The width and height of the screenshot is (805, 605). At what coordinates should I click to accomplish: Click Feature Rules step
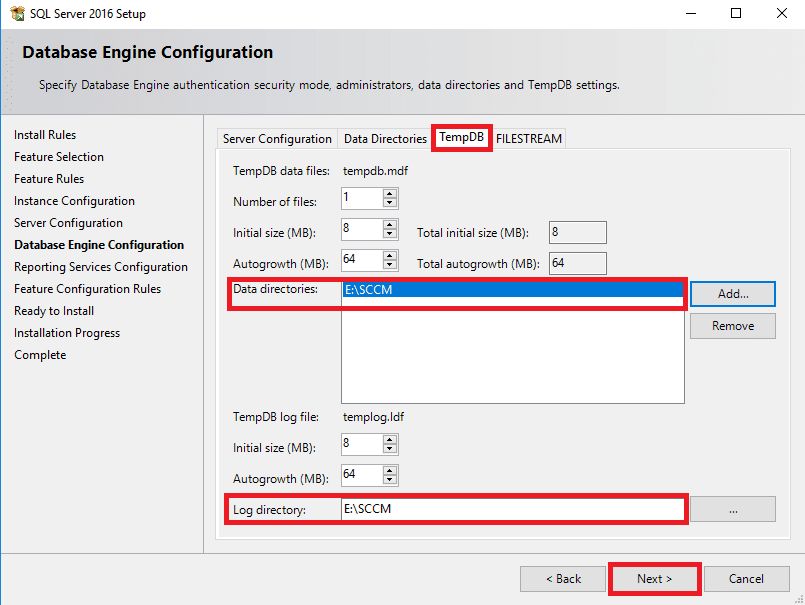49,179
